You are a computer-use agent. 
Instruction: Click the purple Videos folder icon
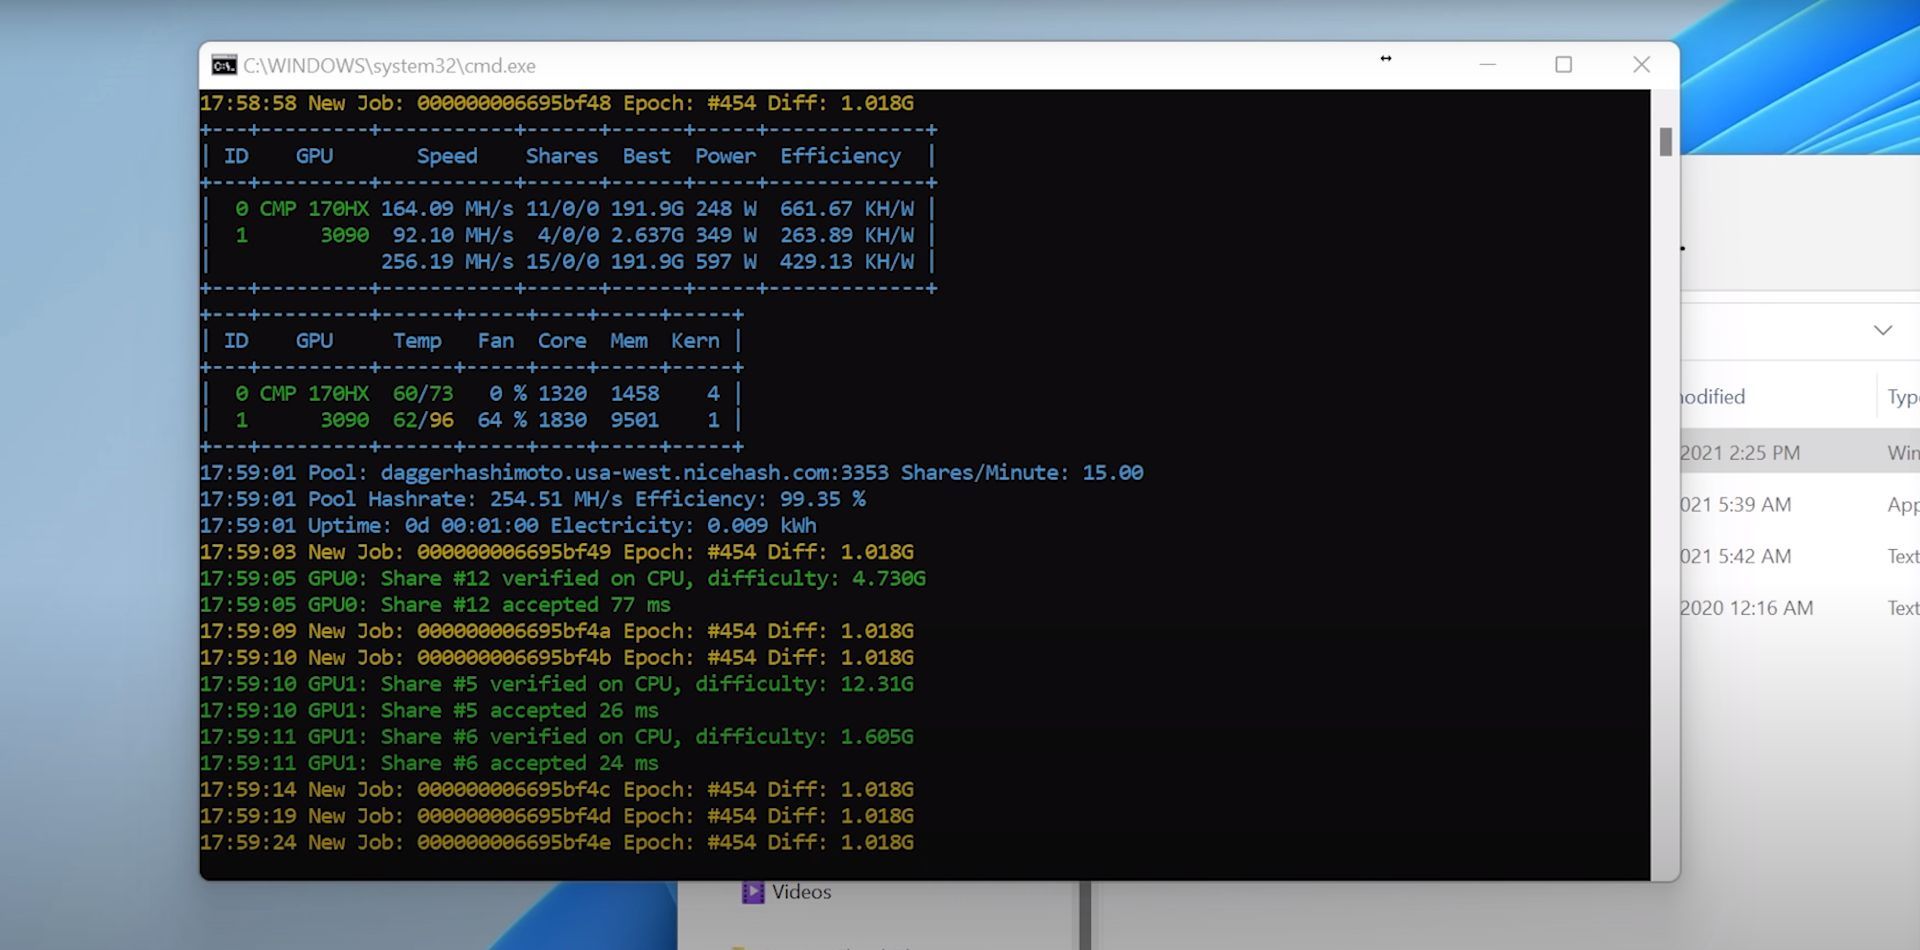(753, 892)
